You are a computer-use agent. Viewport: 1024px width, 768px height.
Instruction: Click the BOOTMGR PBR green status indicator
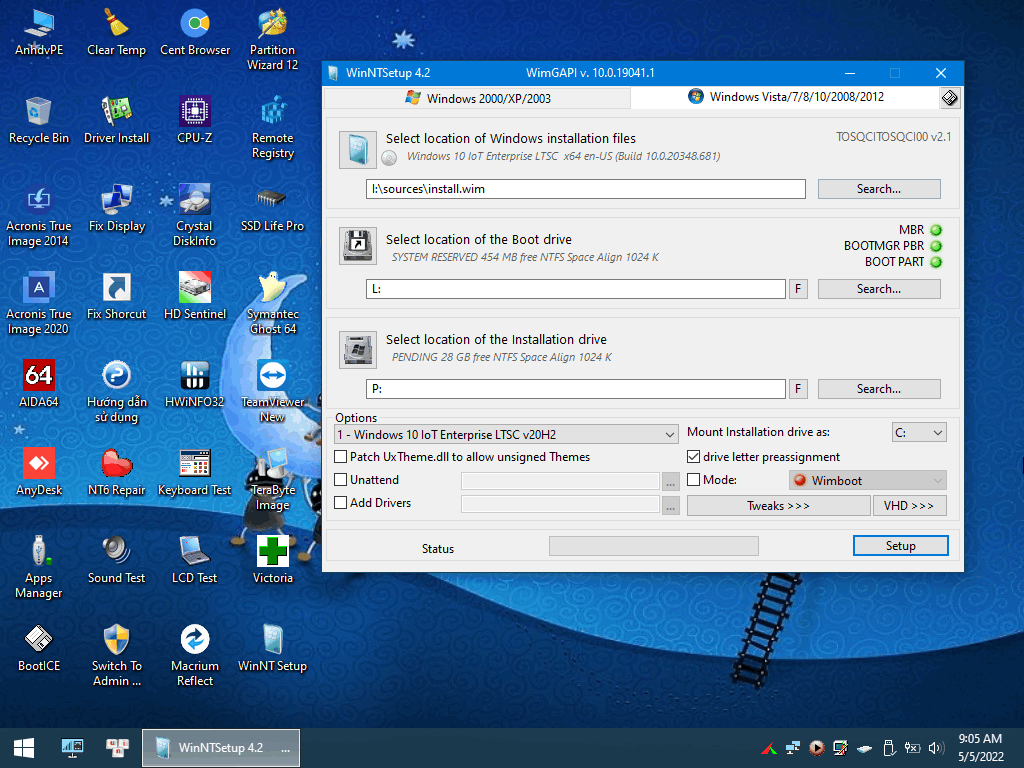[x=936, y=246]
